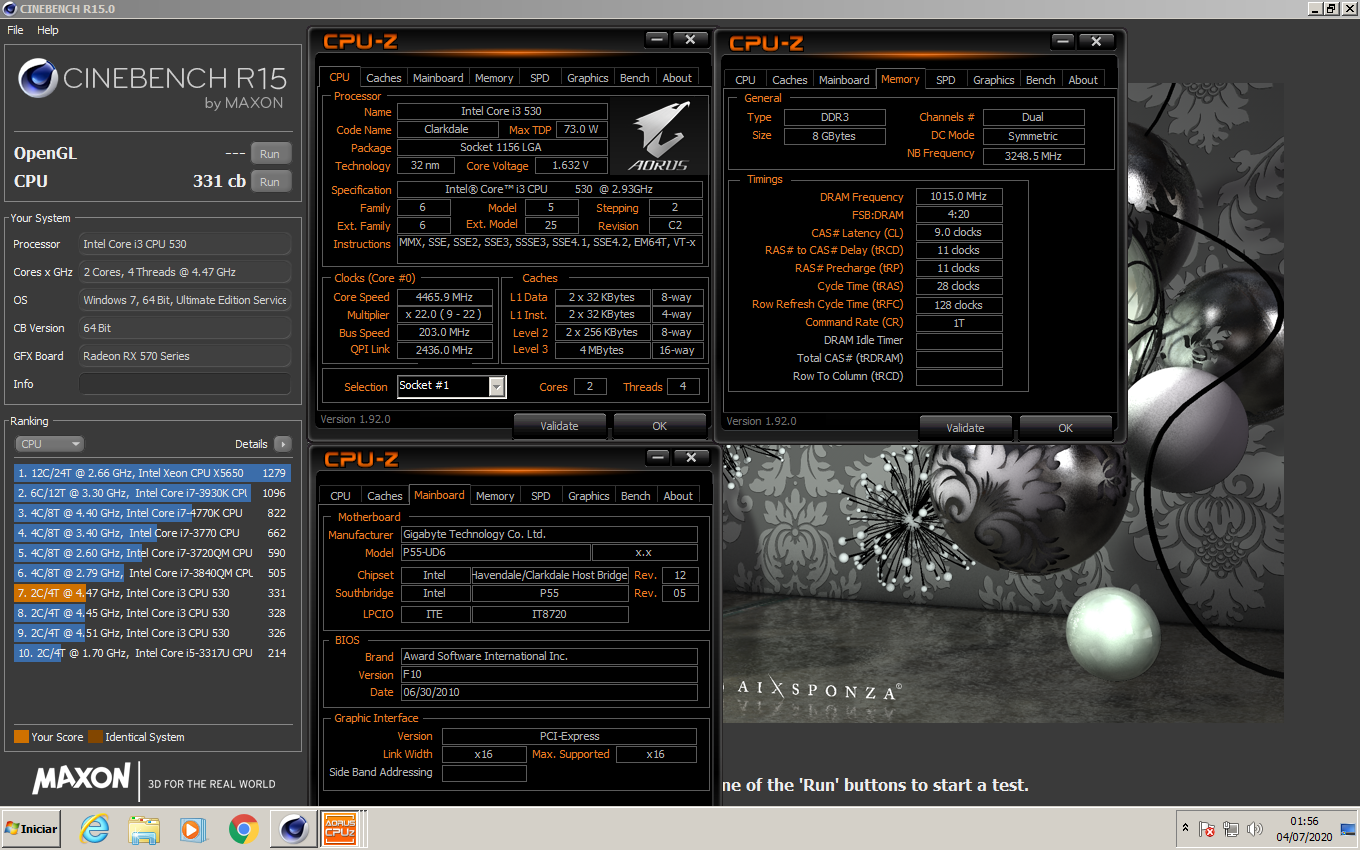Close the top-left CPU-Z window

(x=690, y=39)
